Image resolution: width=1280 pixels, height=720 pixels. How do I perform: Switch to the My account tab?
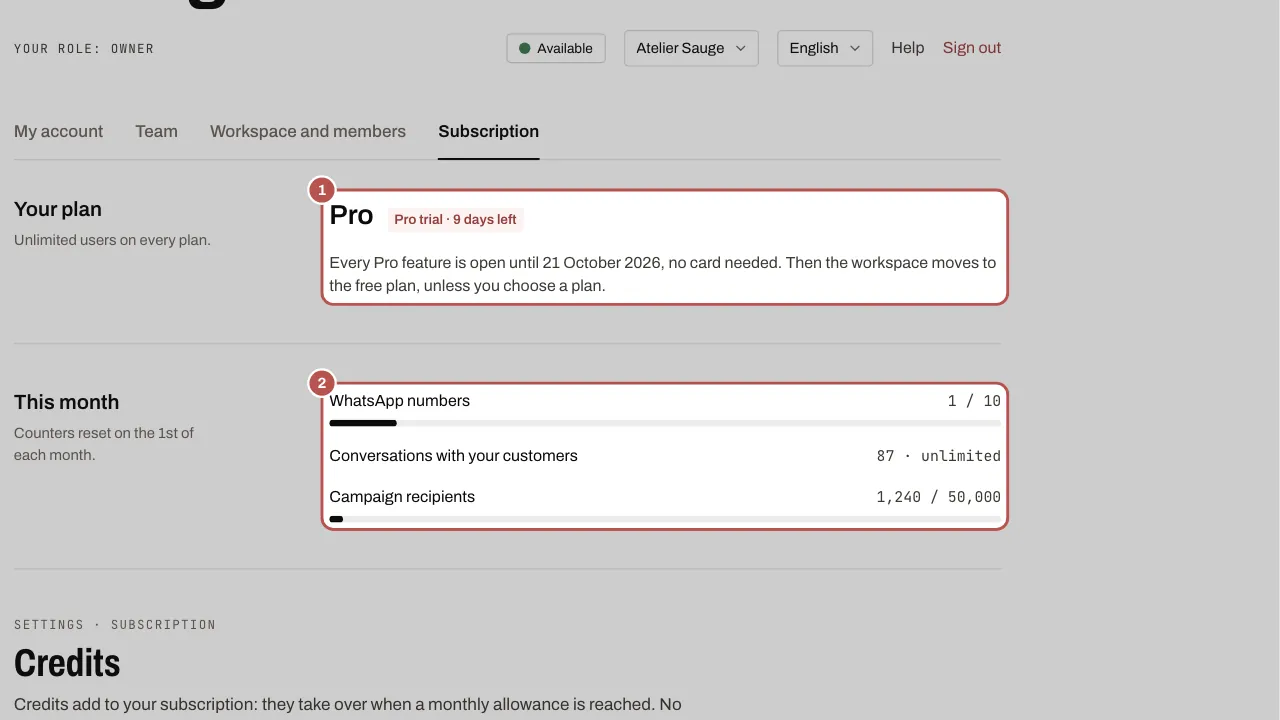point(59,131)
